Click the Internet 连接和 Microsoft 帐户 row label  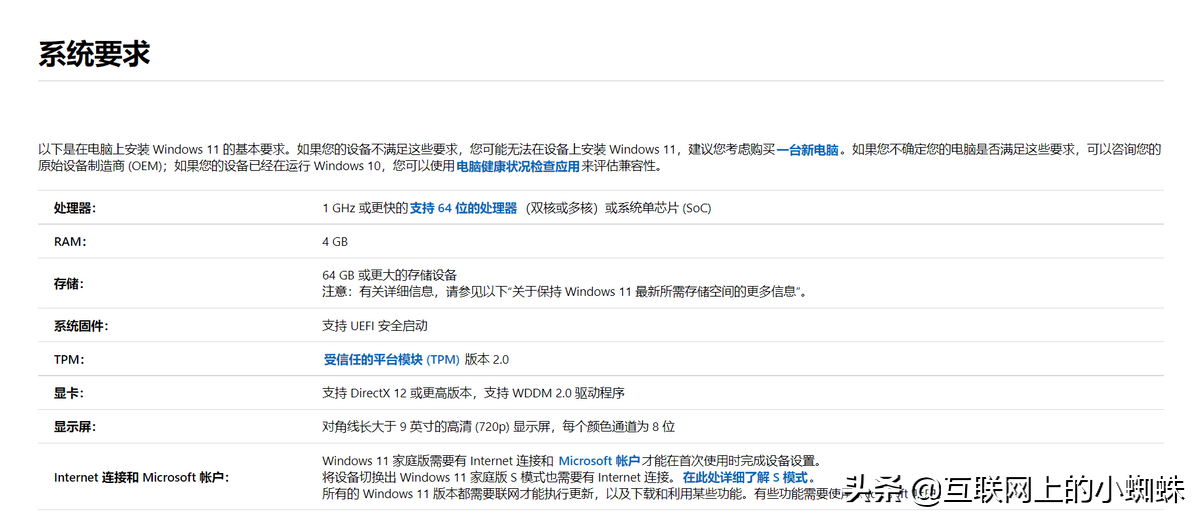[141, 477]
